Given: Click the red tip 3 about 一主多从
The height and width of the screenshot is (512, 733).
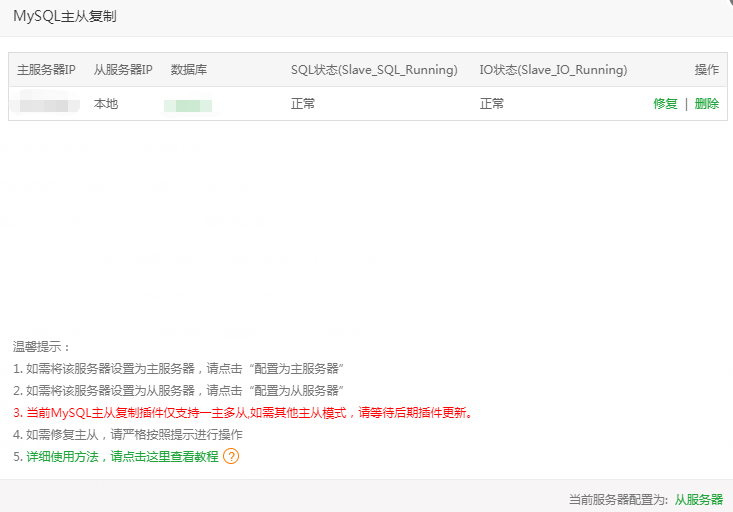Looking at the screenshot, I should tap(243, 413).
